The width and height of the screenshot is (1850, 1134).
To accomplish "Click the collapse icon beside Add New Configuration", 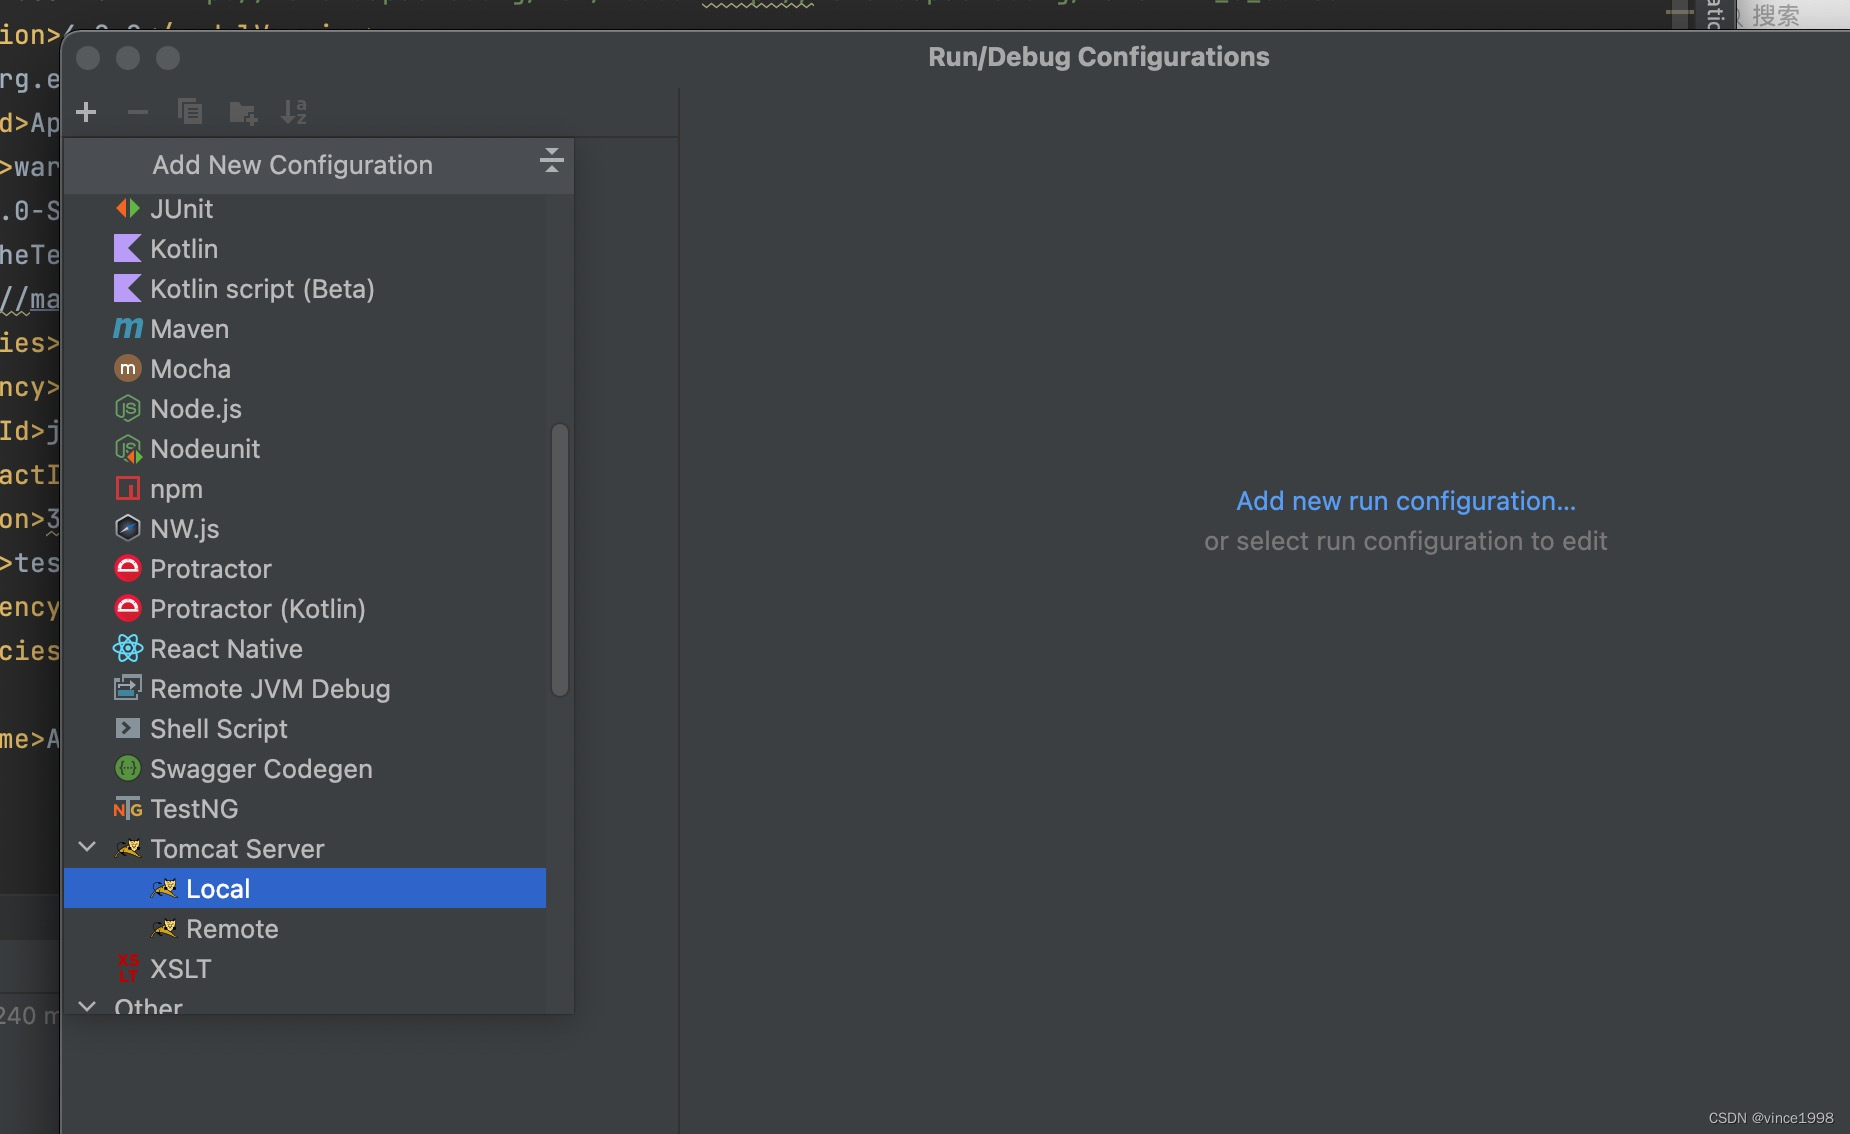I will pyautogui.click(x=552, y=160).
